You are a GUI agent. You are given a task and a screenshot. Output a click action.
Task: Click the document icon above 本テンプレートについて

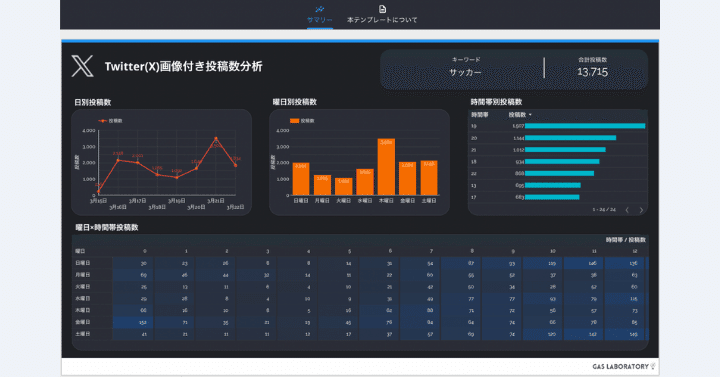click(382, 9)
